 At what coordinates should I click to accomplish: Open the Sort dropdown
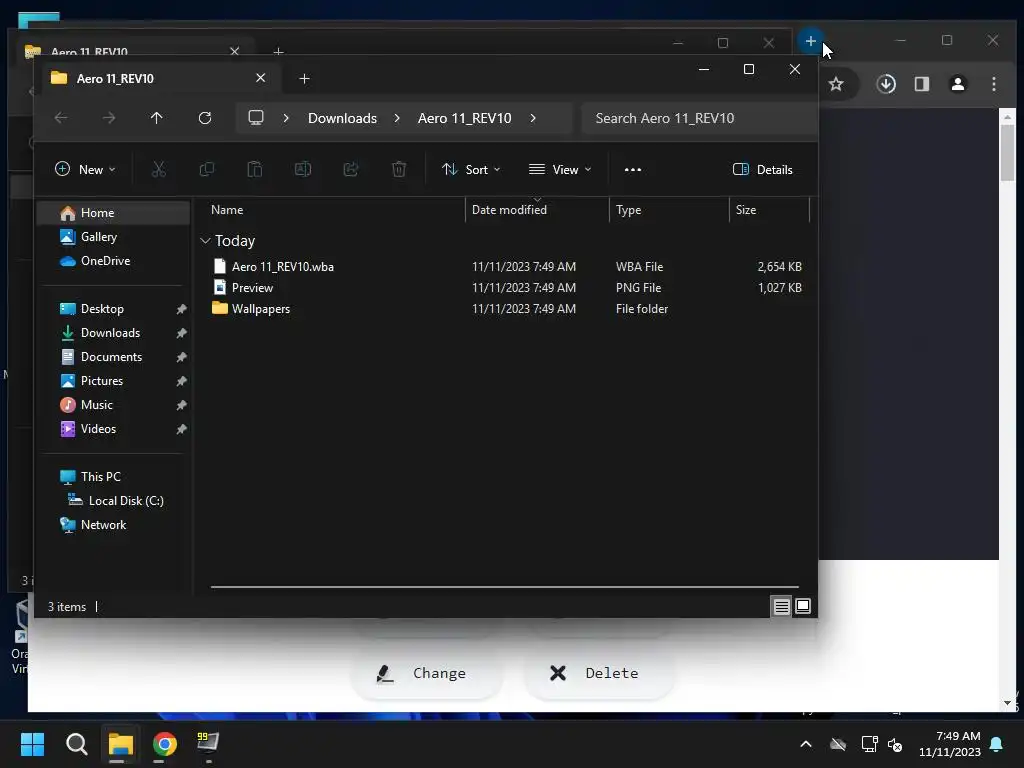[x=471, y=170]
